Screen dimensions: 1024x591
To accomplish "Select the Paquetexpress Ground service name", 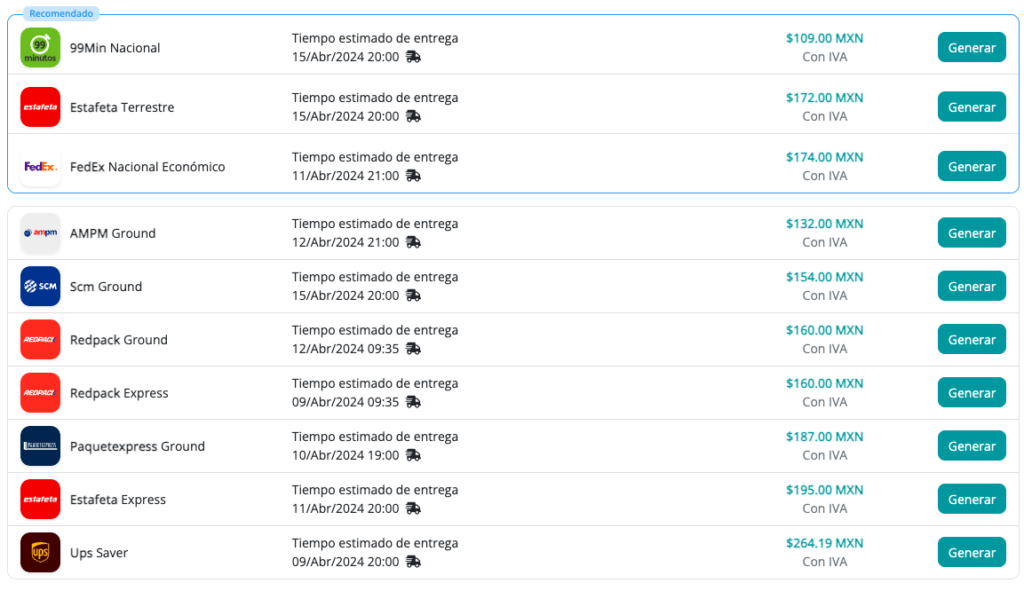I will click(137, 446).
